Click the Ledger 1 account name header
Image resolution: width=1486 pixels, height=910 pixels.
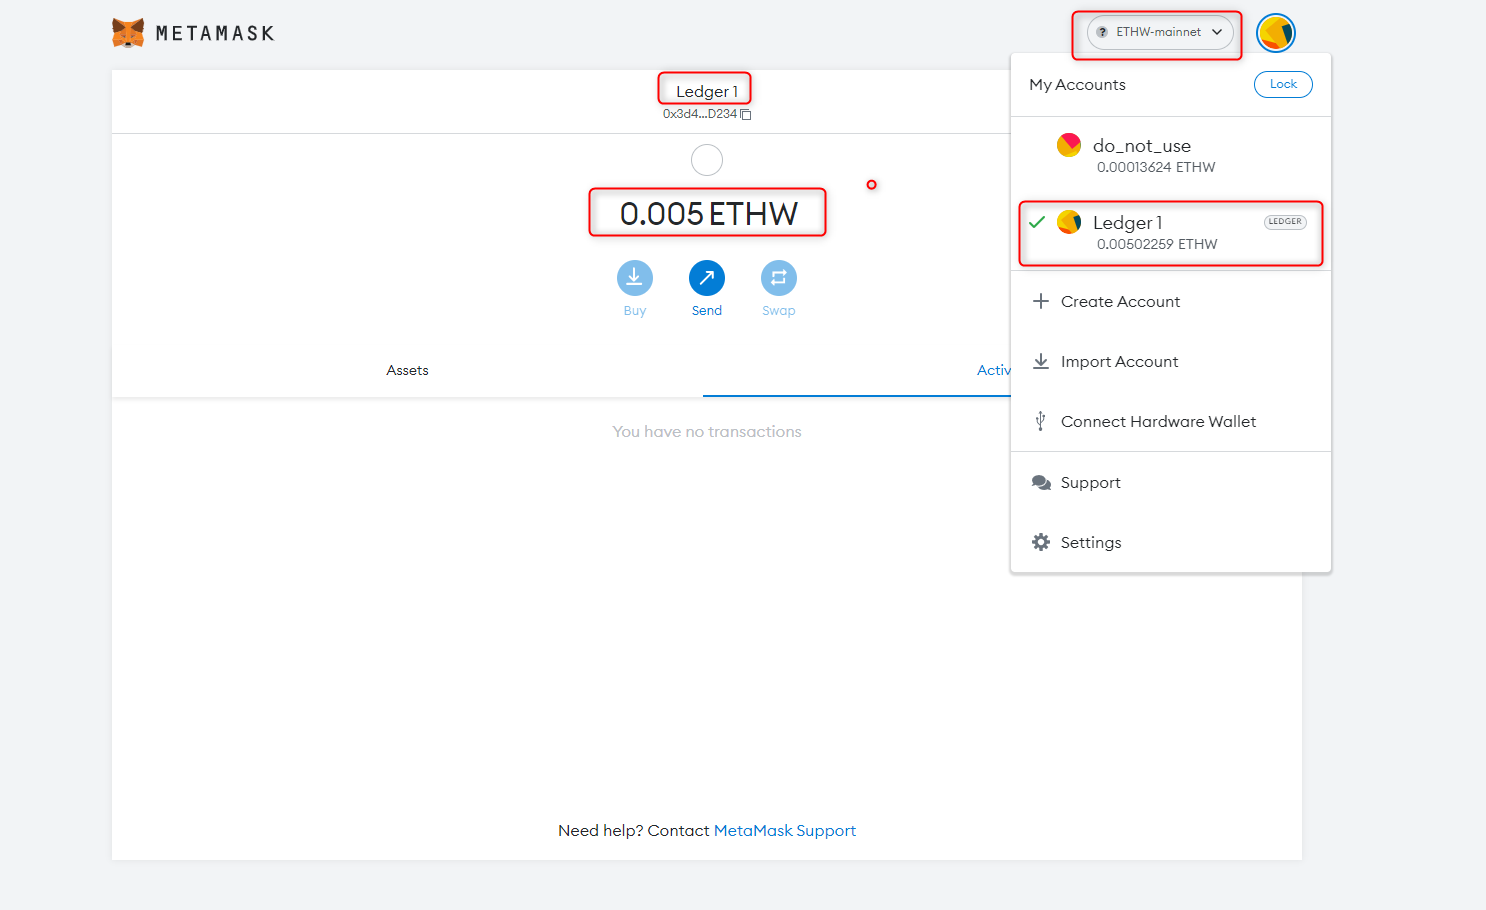pyautogui.click(x=706, y=92)
